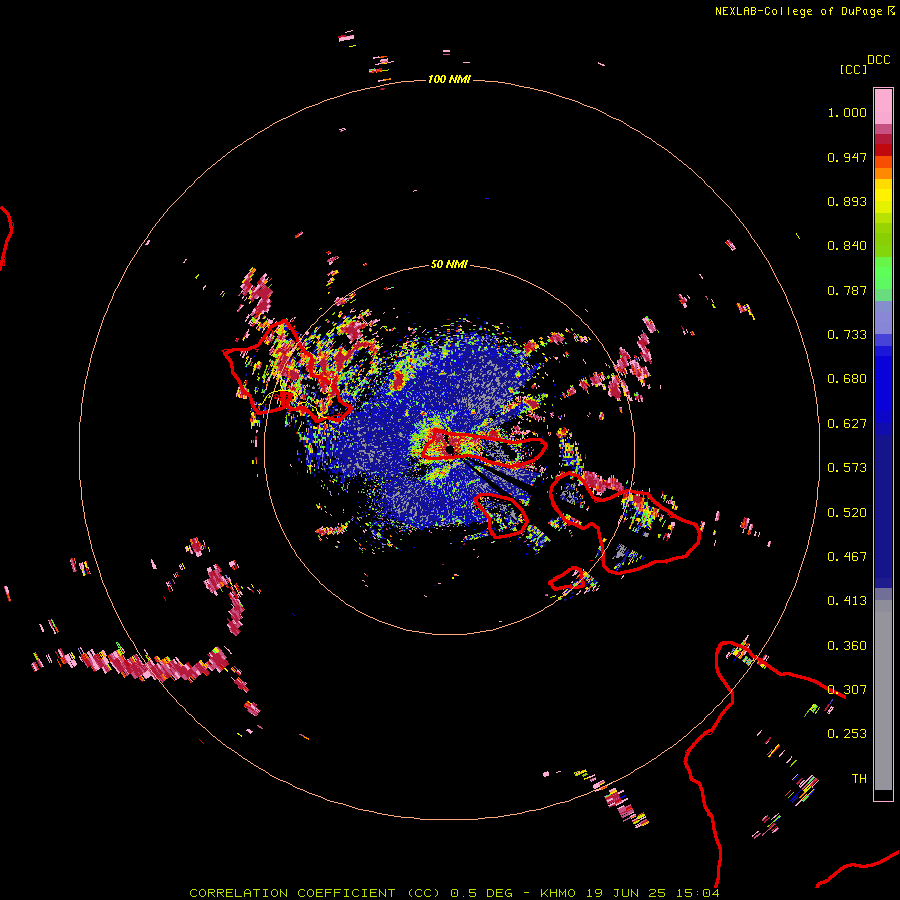The width and height of the screenshot is (900, 900).
Task: Click the 0.253 color scale value
Action: [847, 734]
